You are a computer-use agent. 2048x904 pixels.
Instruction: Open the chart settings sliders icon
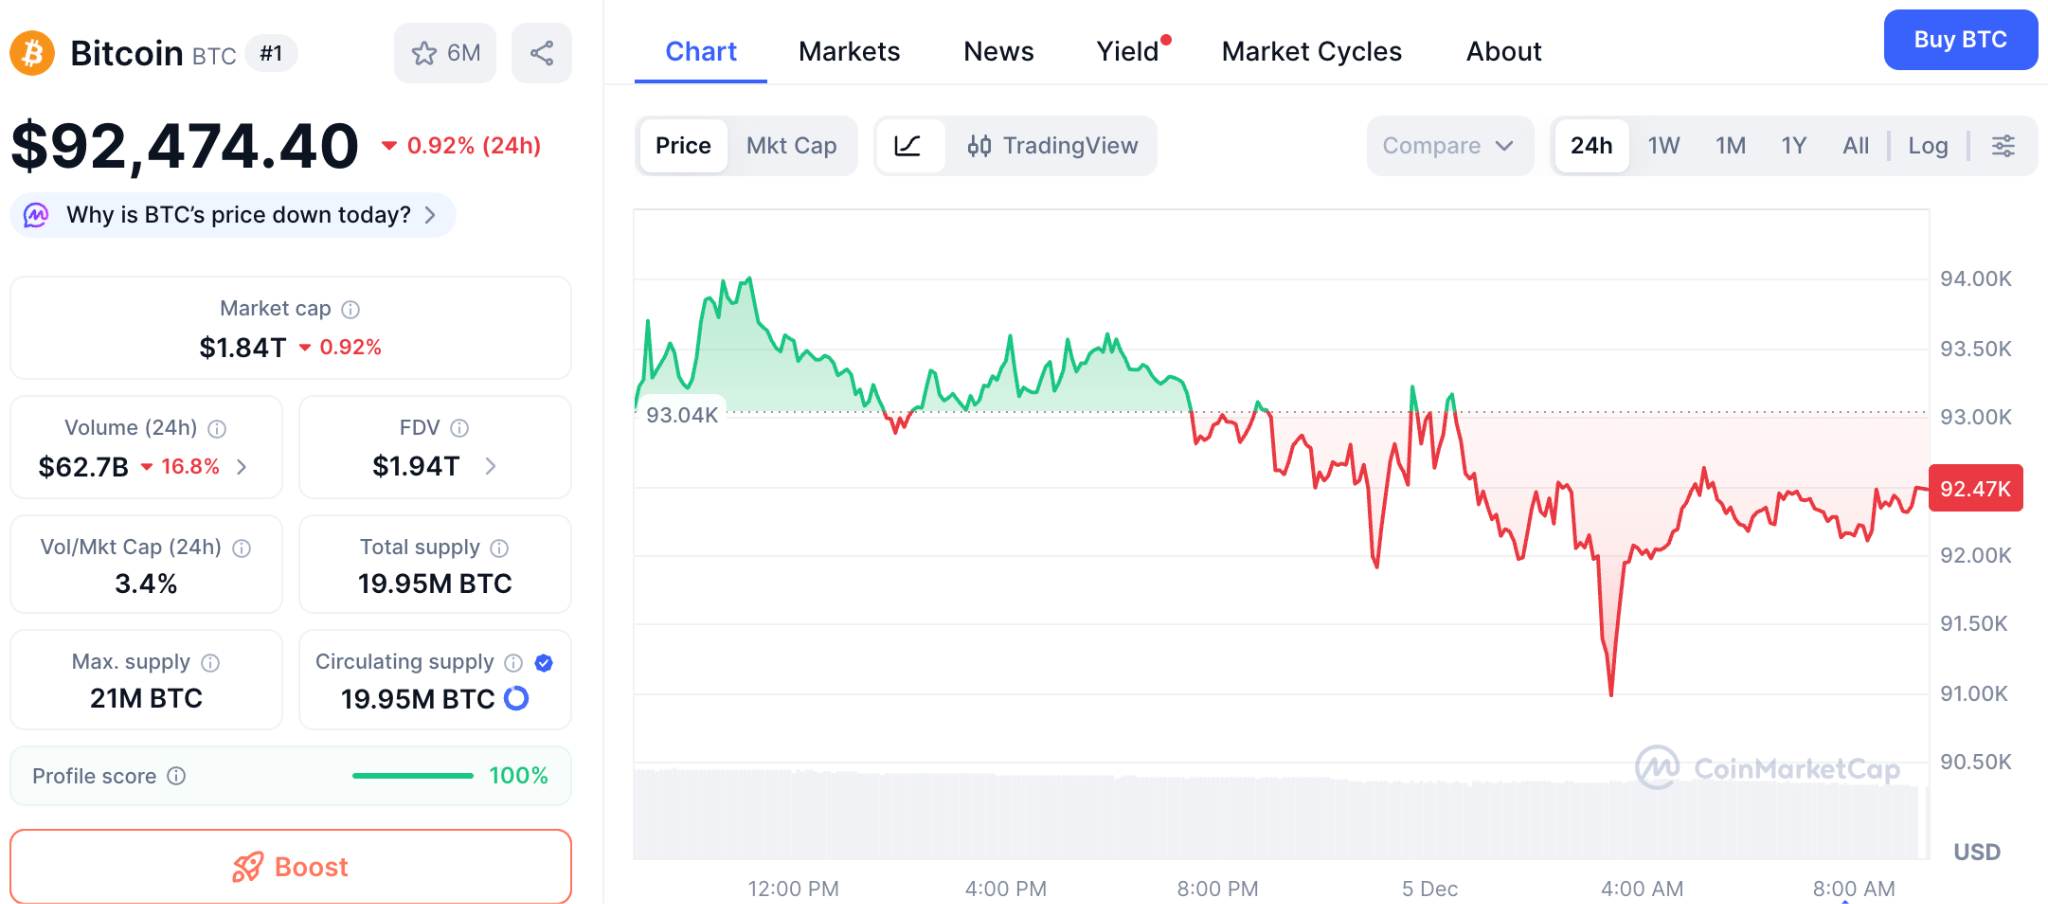tap(2003, 146)
